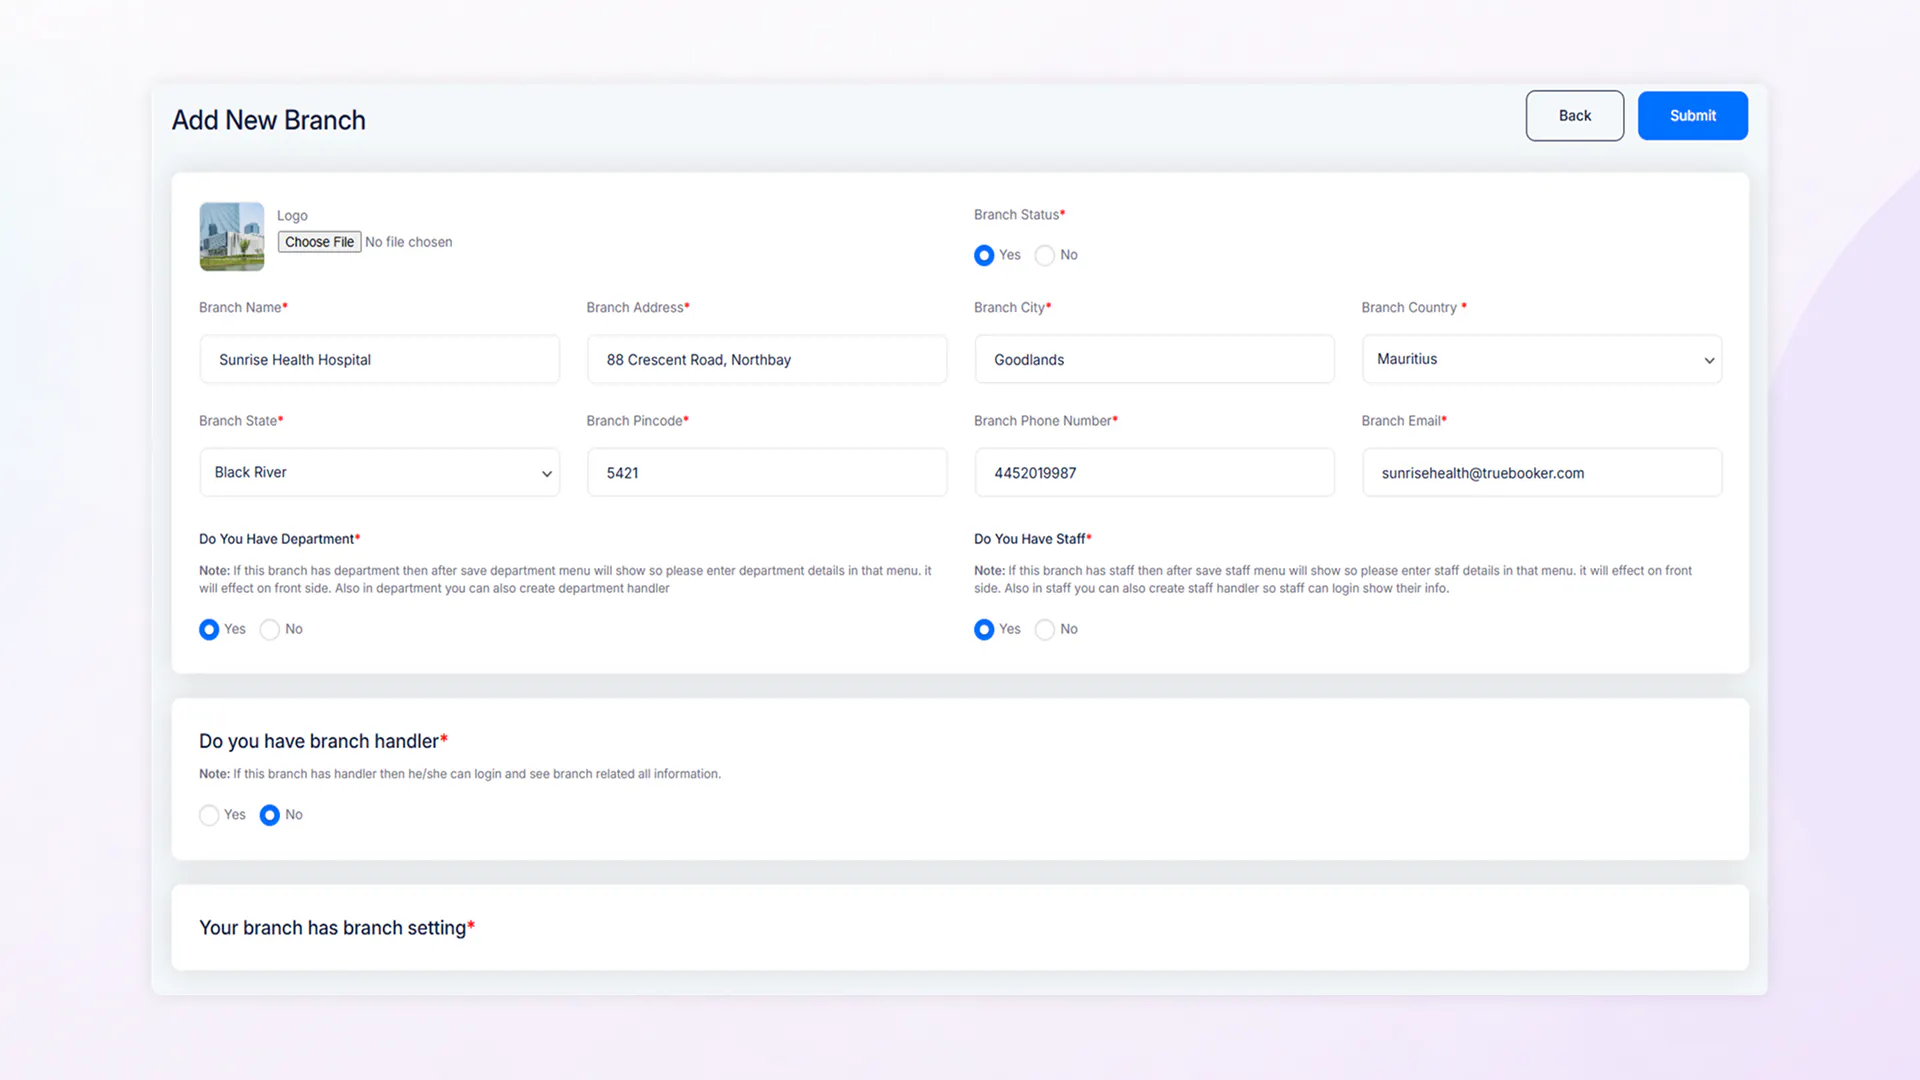Click 'Your branch has branch setting' heading
The width and height of the screenshot is (1920, 1080).
(x=337, y=928)
